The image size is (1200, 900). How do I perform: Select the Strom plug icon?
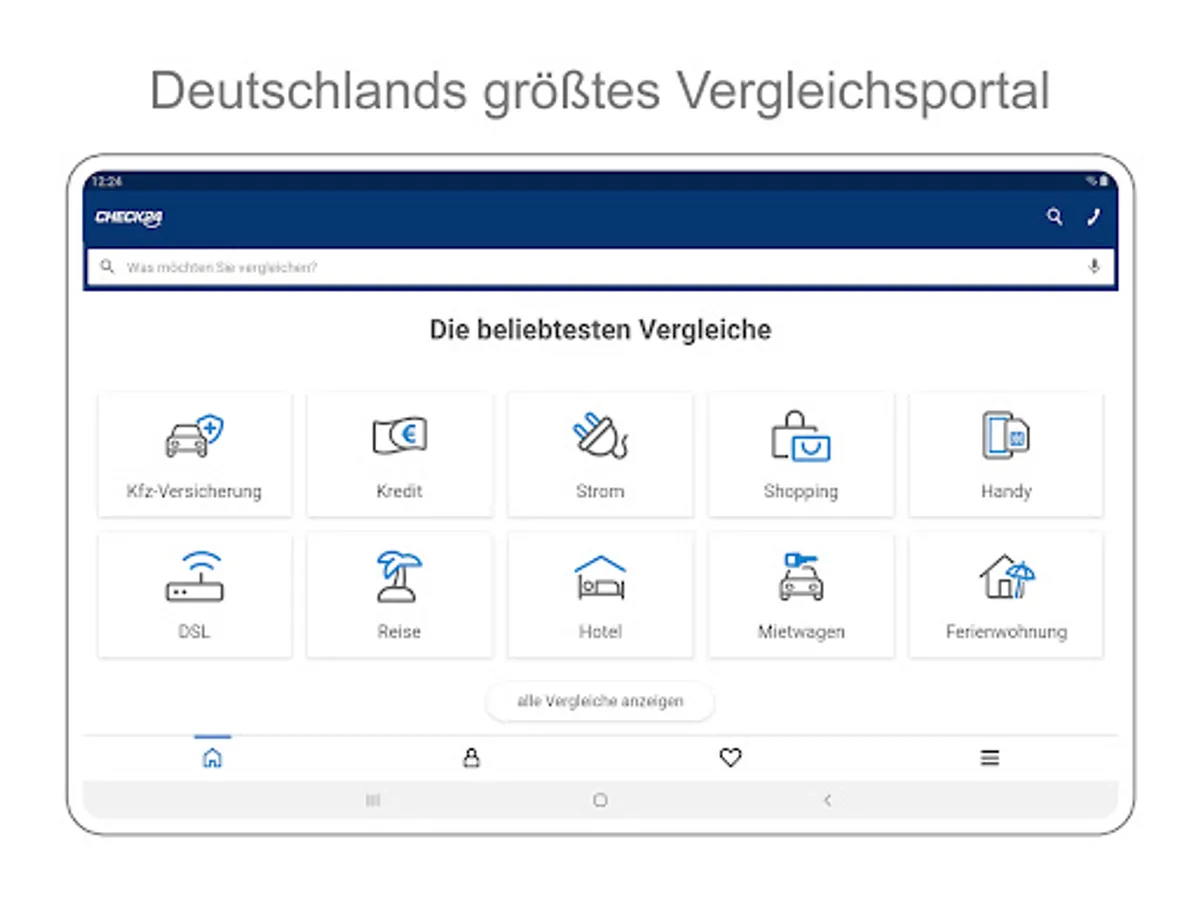pos(600,436)
